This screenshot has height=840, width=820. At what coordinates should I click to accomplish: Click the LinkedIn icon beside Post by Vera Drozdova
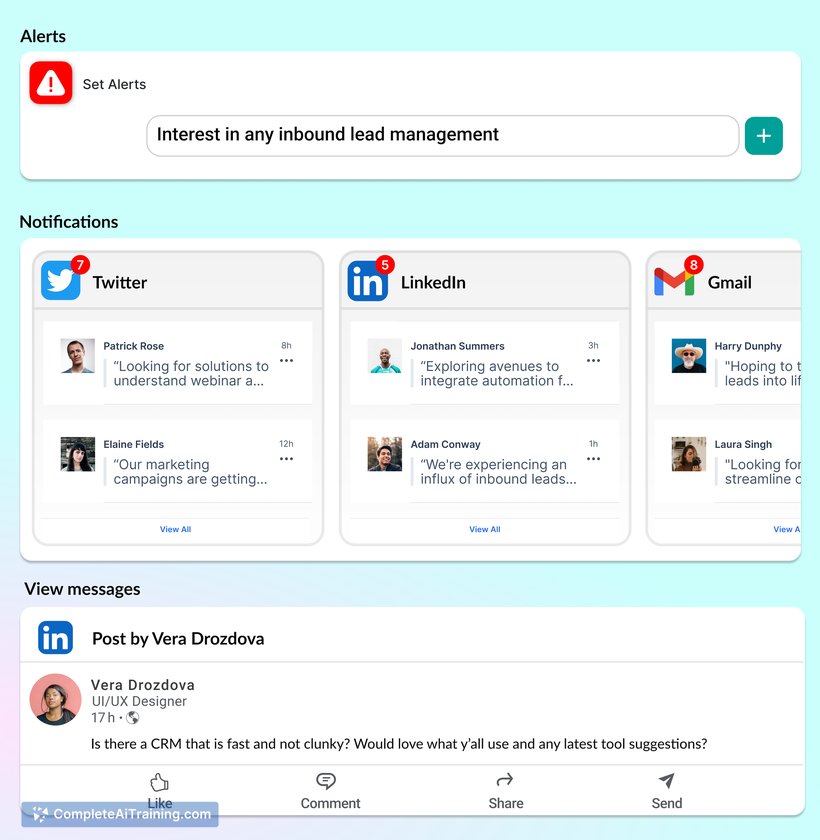(x=55, y=638)
